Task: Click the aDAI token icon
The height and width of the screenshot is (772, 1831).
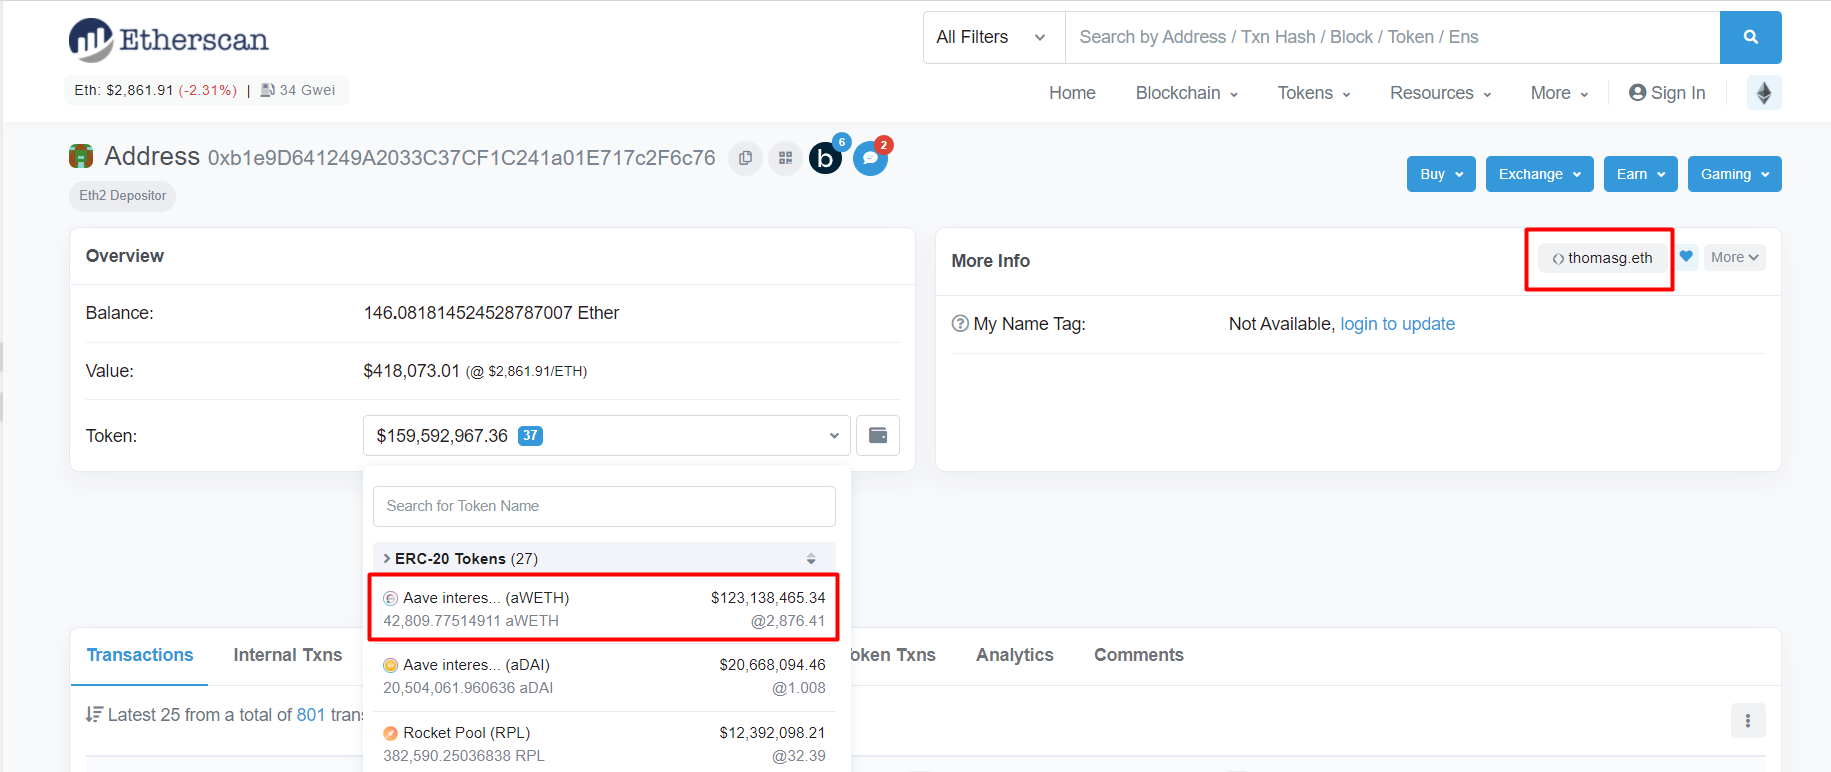Action: pos(391,665)
